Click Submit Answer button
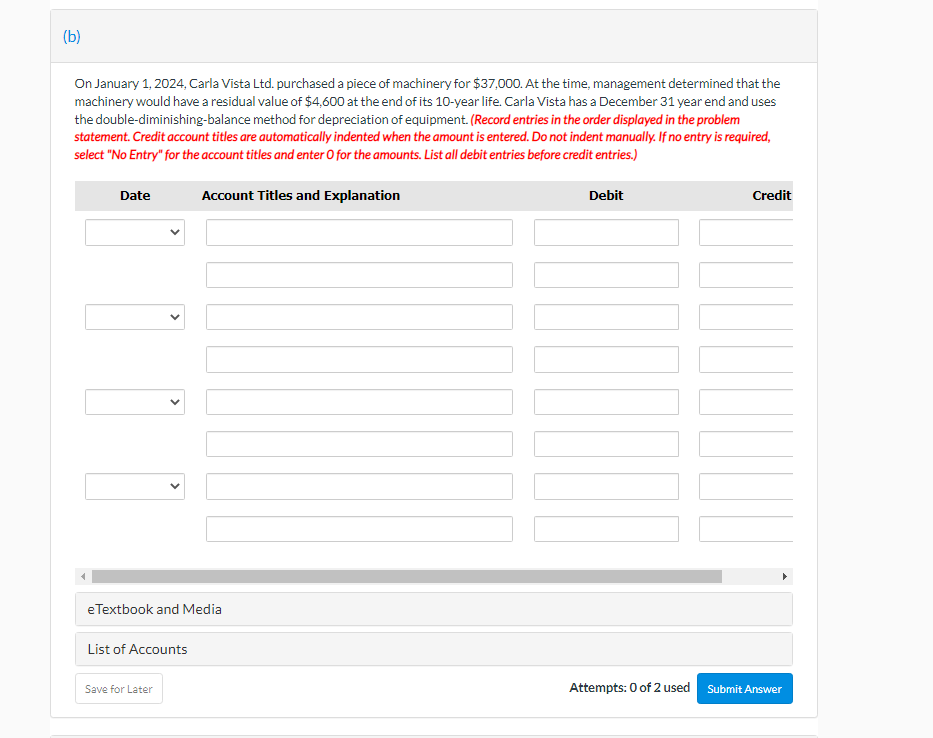This screenshot has height=738, width=933. tap(744, 689)
